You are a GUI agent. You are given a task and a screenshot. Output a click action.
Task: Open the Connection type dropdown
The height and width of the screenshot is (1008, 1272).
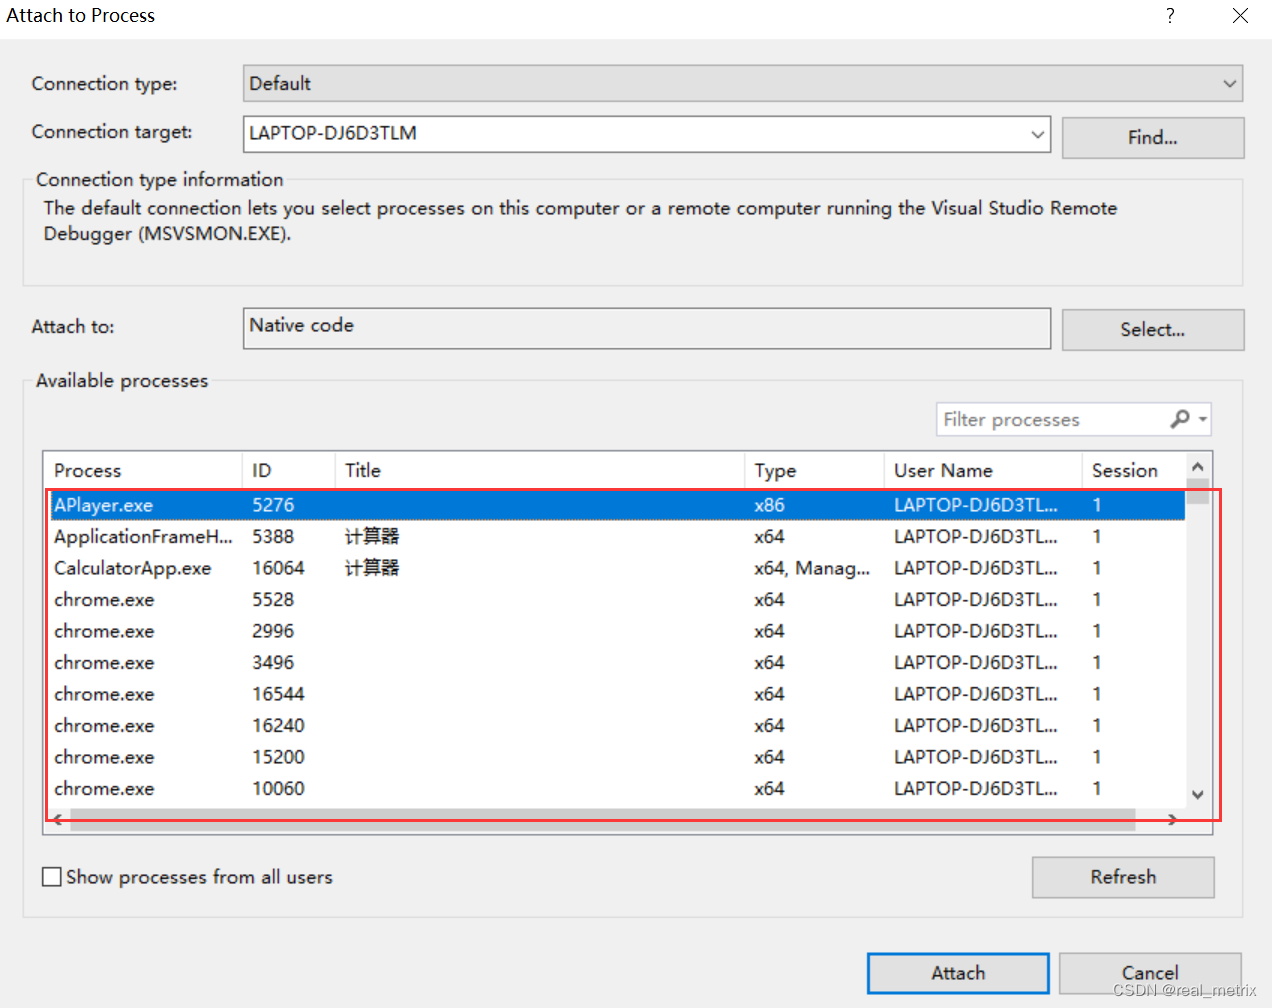[x=742, y=84]
